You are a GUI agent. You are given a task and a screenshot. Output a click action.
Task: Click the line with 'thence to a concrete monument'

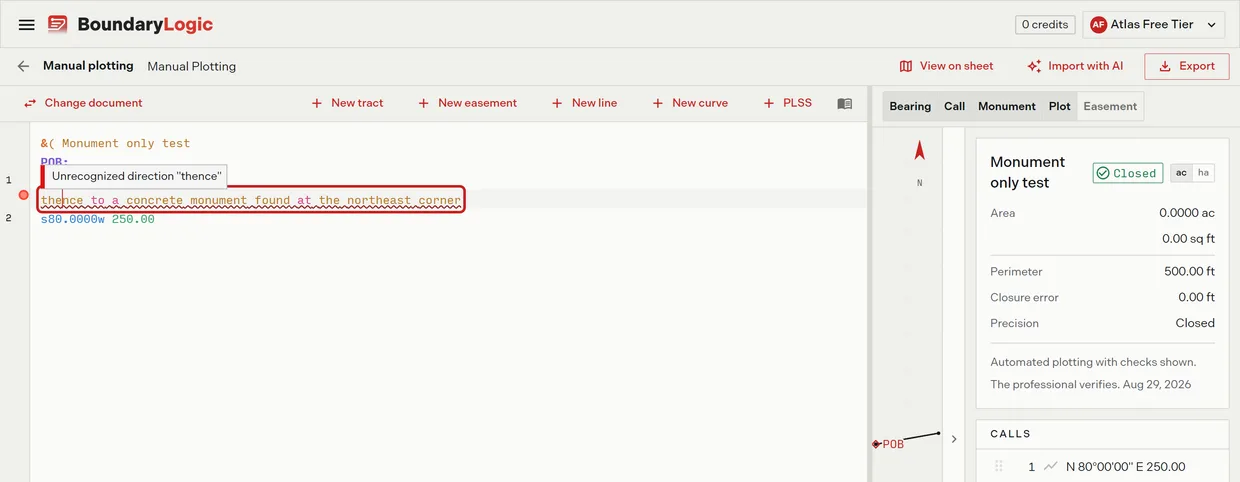coord(251,200)
